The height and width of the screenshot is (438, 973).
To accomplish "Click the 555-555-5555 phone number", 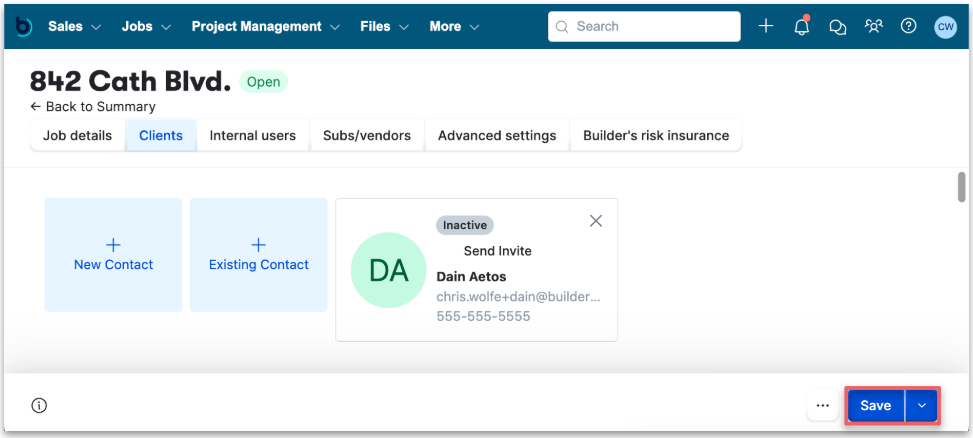I will click(x=483, y=316).
